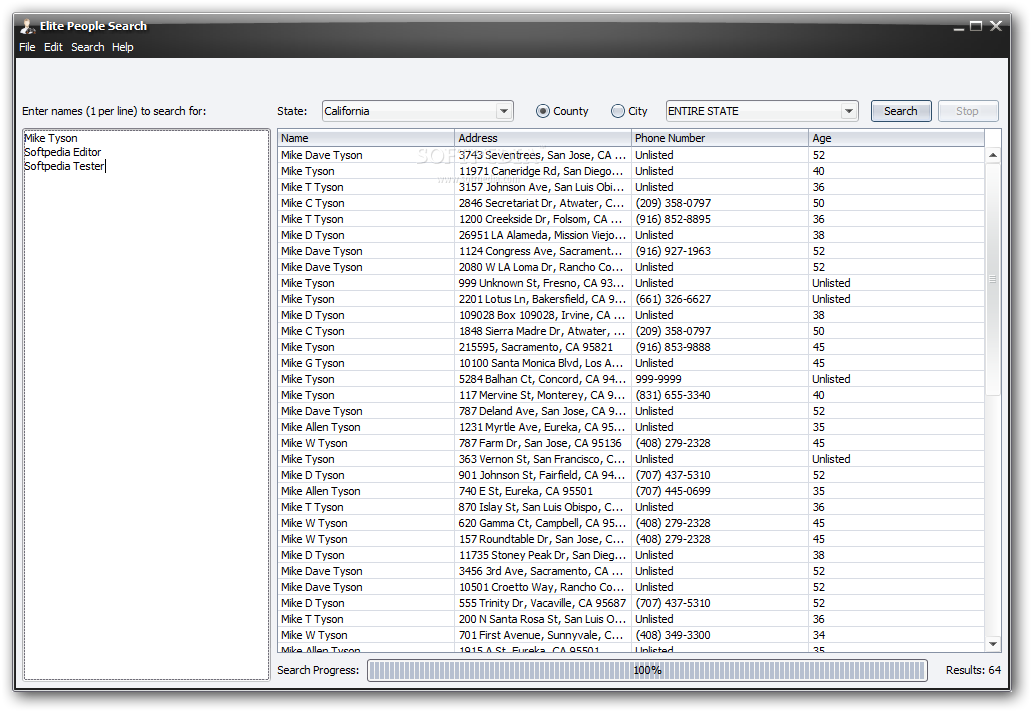This screenshot has width=1032, height=712.
Task: Select row with 870 Islay St address
Action: [x=631, y=507]
